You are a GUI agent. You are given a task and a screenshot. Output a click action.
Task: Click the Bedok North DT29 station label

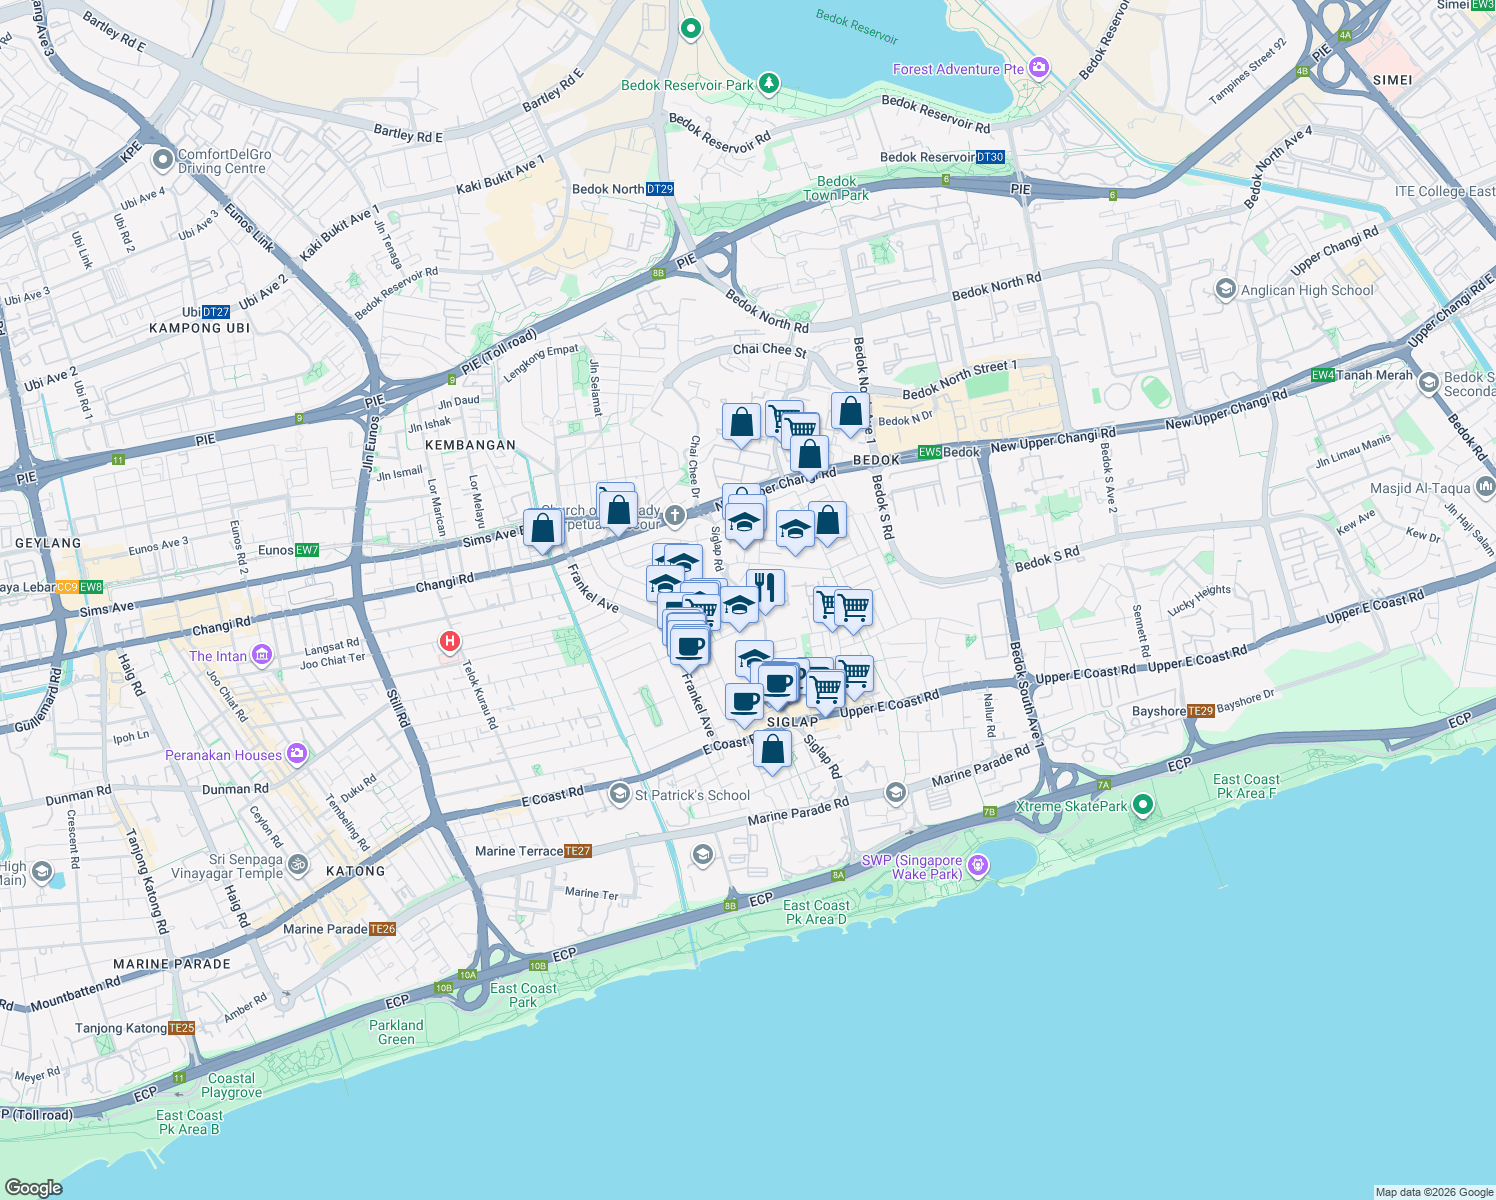[x=623, y=189]
